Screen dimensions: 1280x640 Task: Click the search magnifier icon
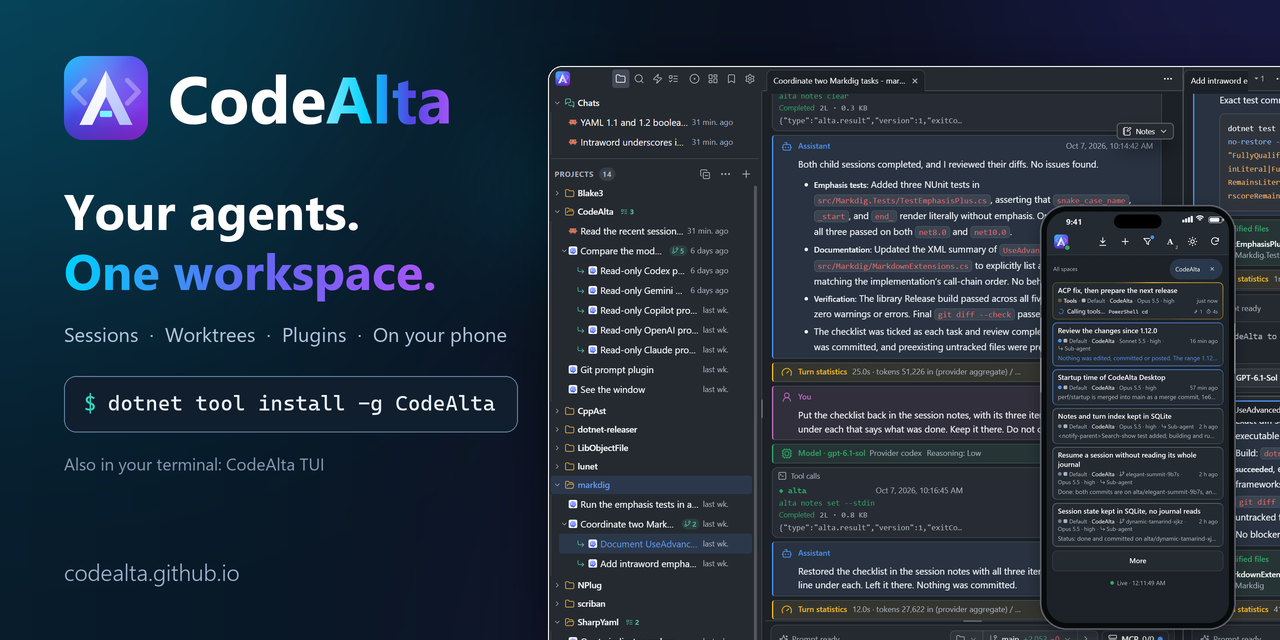639,79
